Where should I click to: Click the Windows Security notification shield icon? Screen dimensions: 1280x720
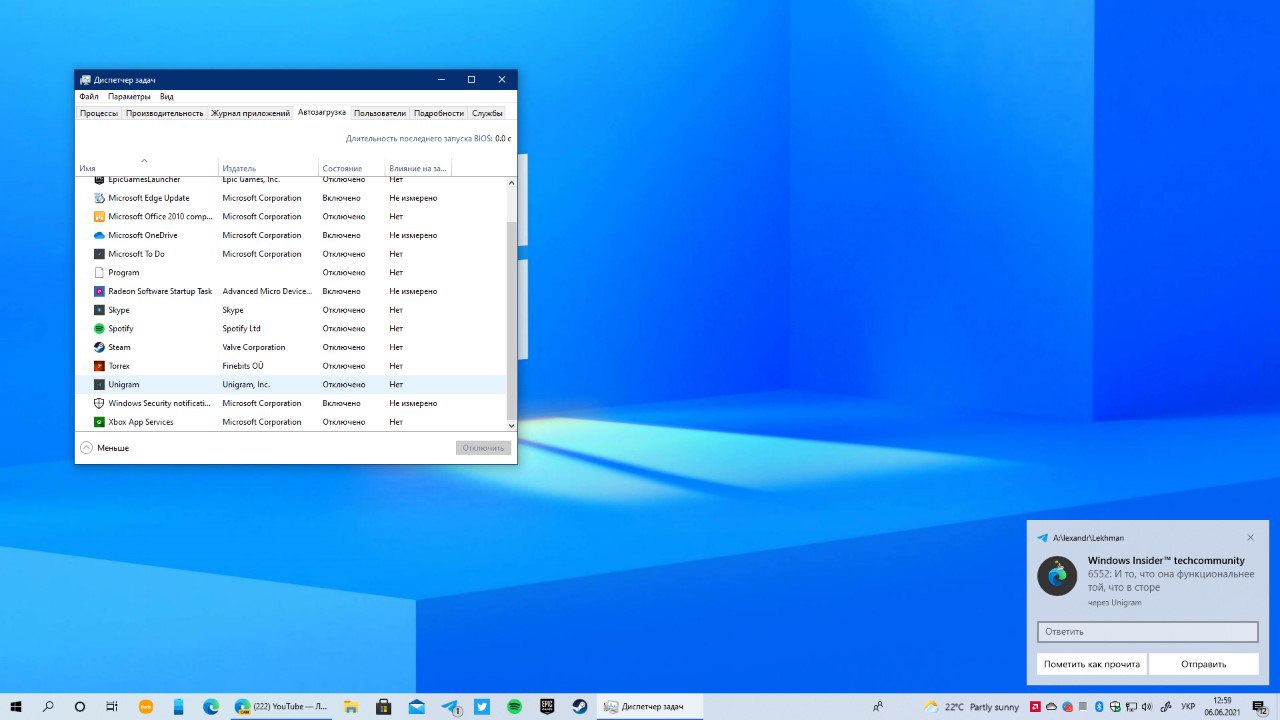99,403
